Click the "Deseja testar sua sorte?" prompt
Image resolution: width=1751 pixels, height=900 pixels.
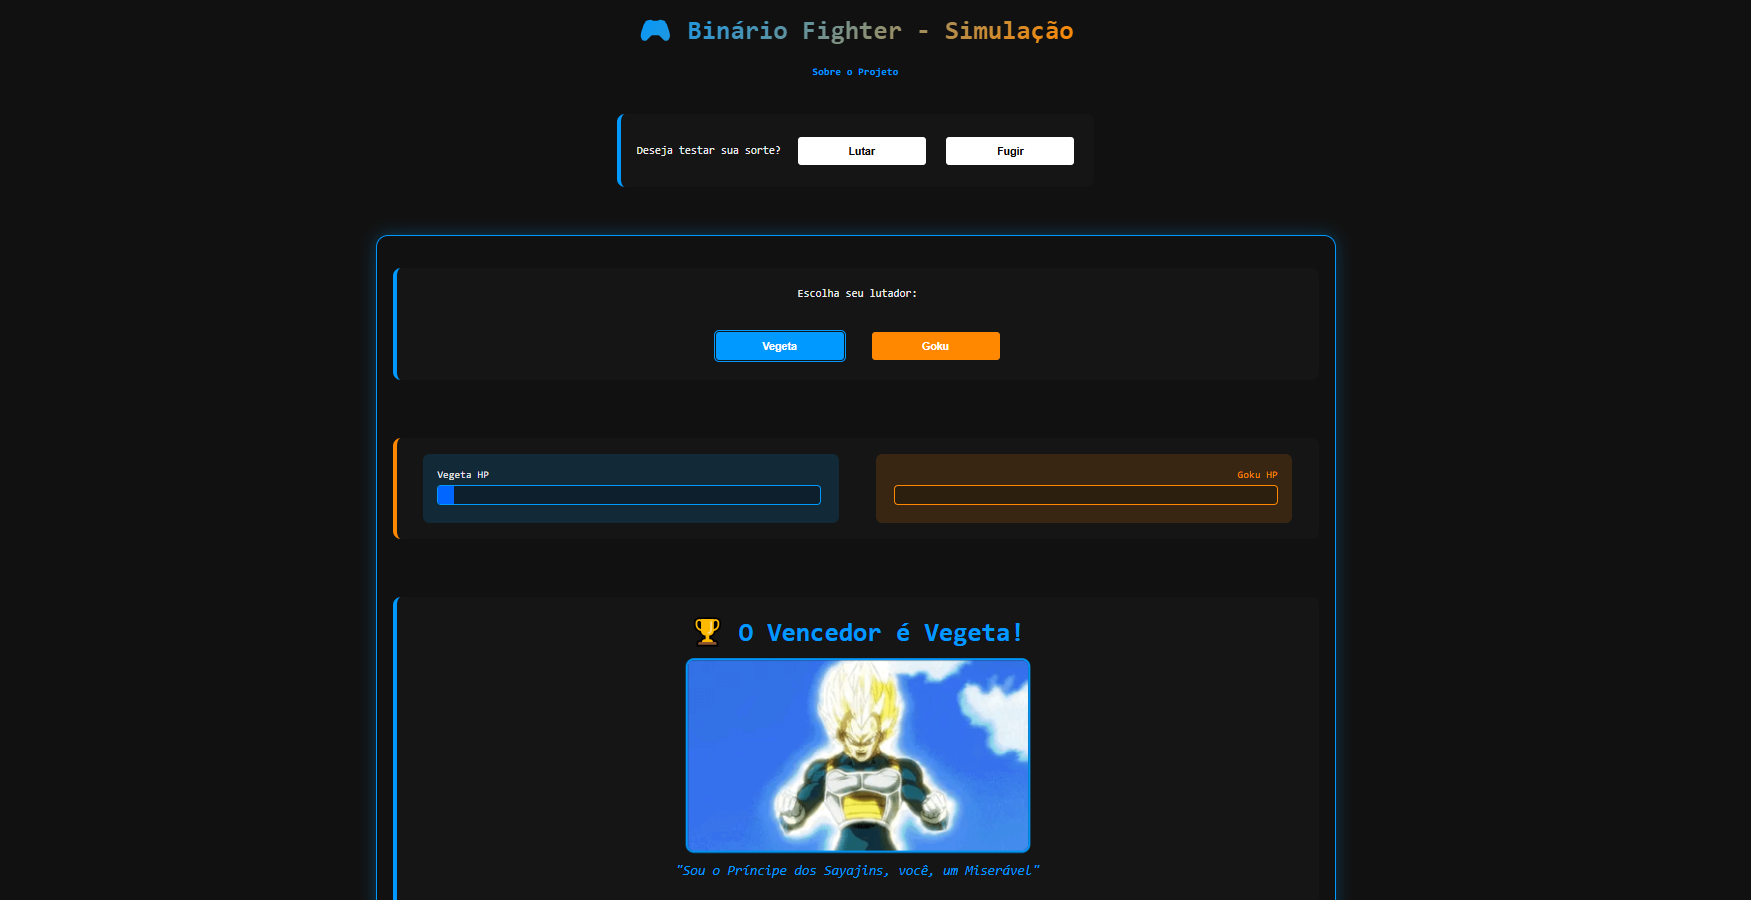(708, 150)
